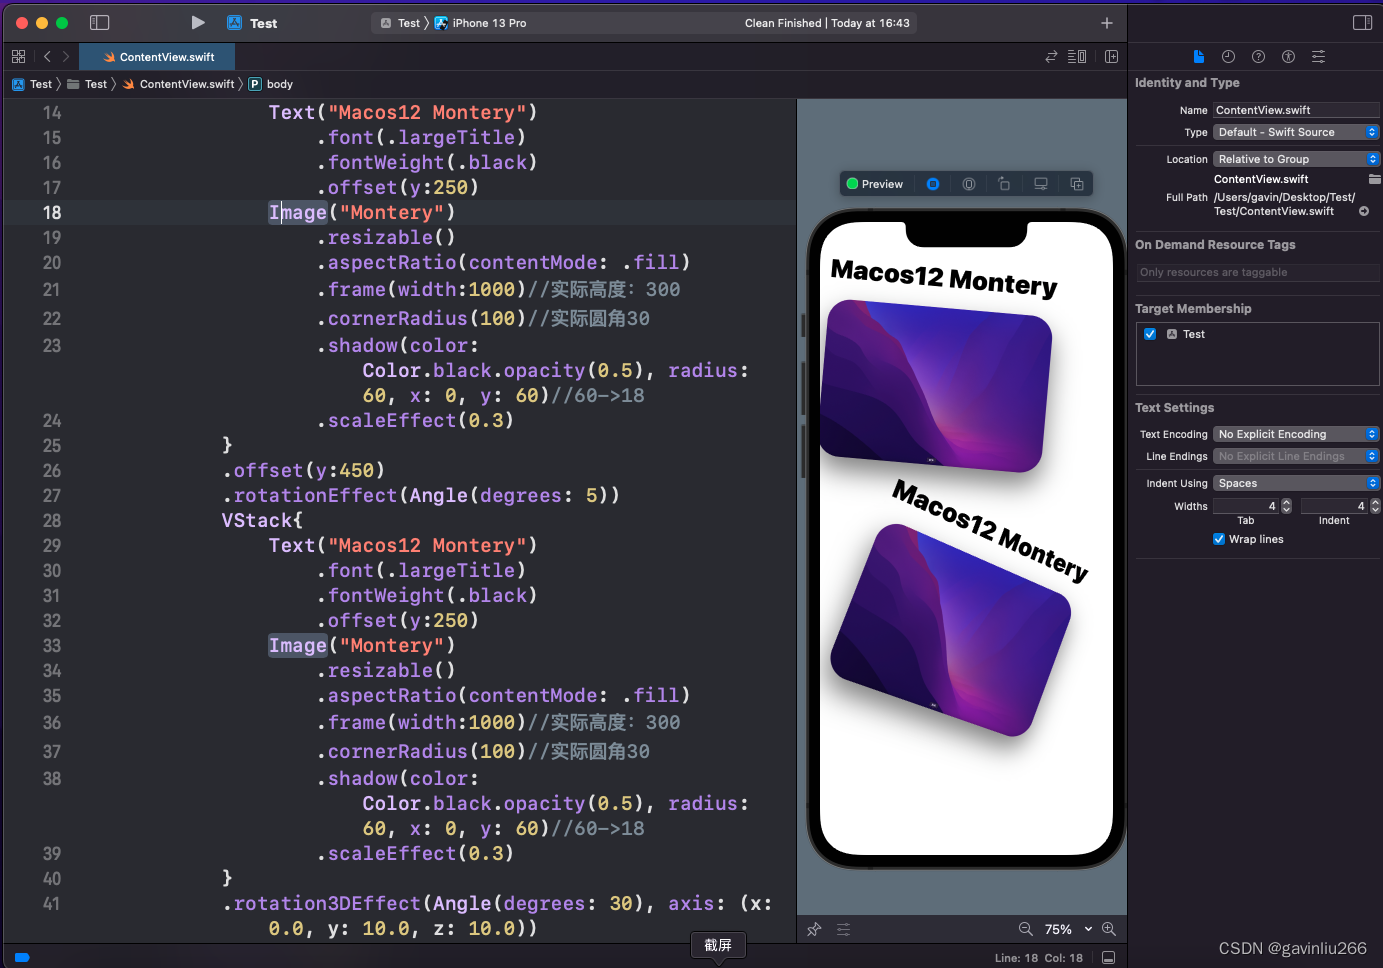1383x968 pixels.
Task: Show the History inspector
Action: pyautogui.click(x=1228, y=57)
